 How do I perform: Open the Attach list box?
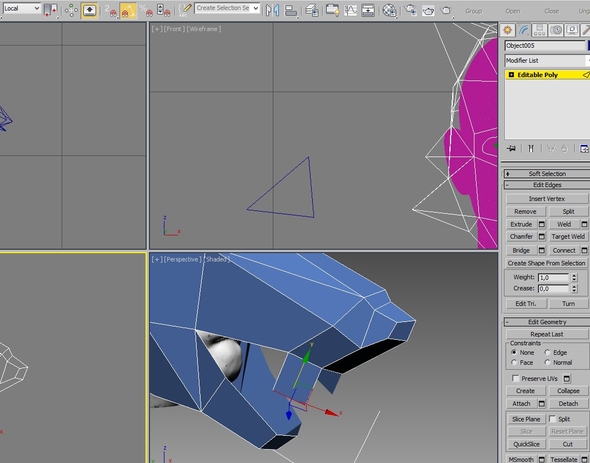(x=541, y=404)
